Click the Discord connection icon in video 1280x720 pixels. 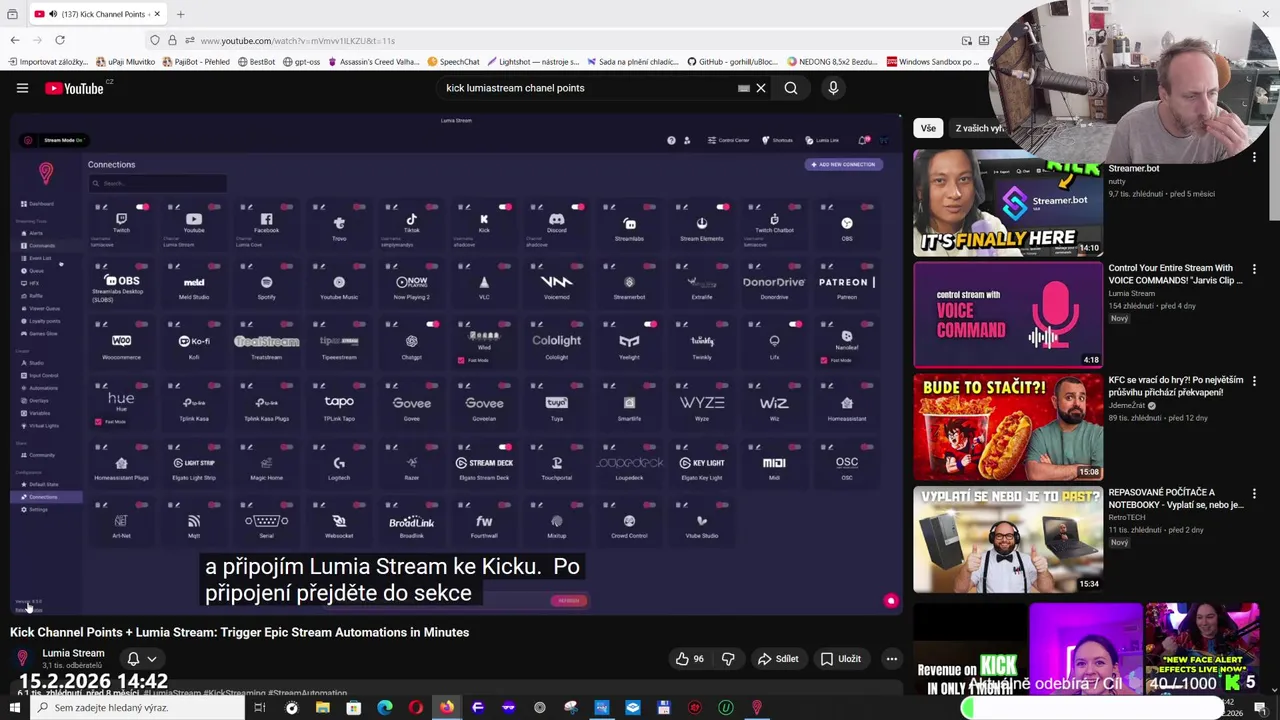[x=556, y=220]
